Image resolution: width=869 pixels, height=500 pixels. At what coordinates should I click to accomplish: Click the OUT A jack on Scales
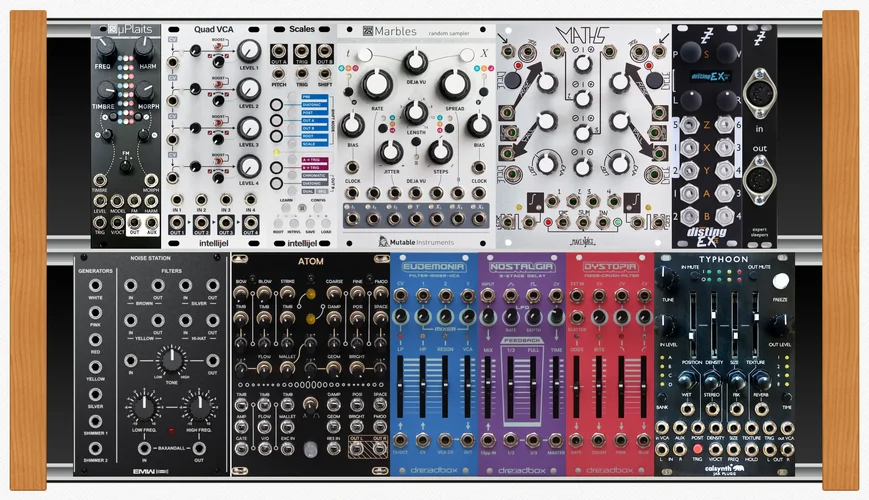[278, 54]
